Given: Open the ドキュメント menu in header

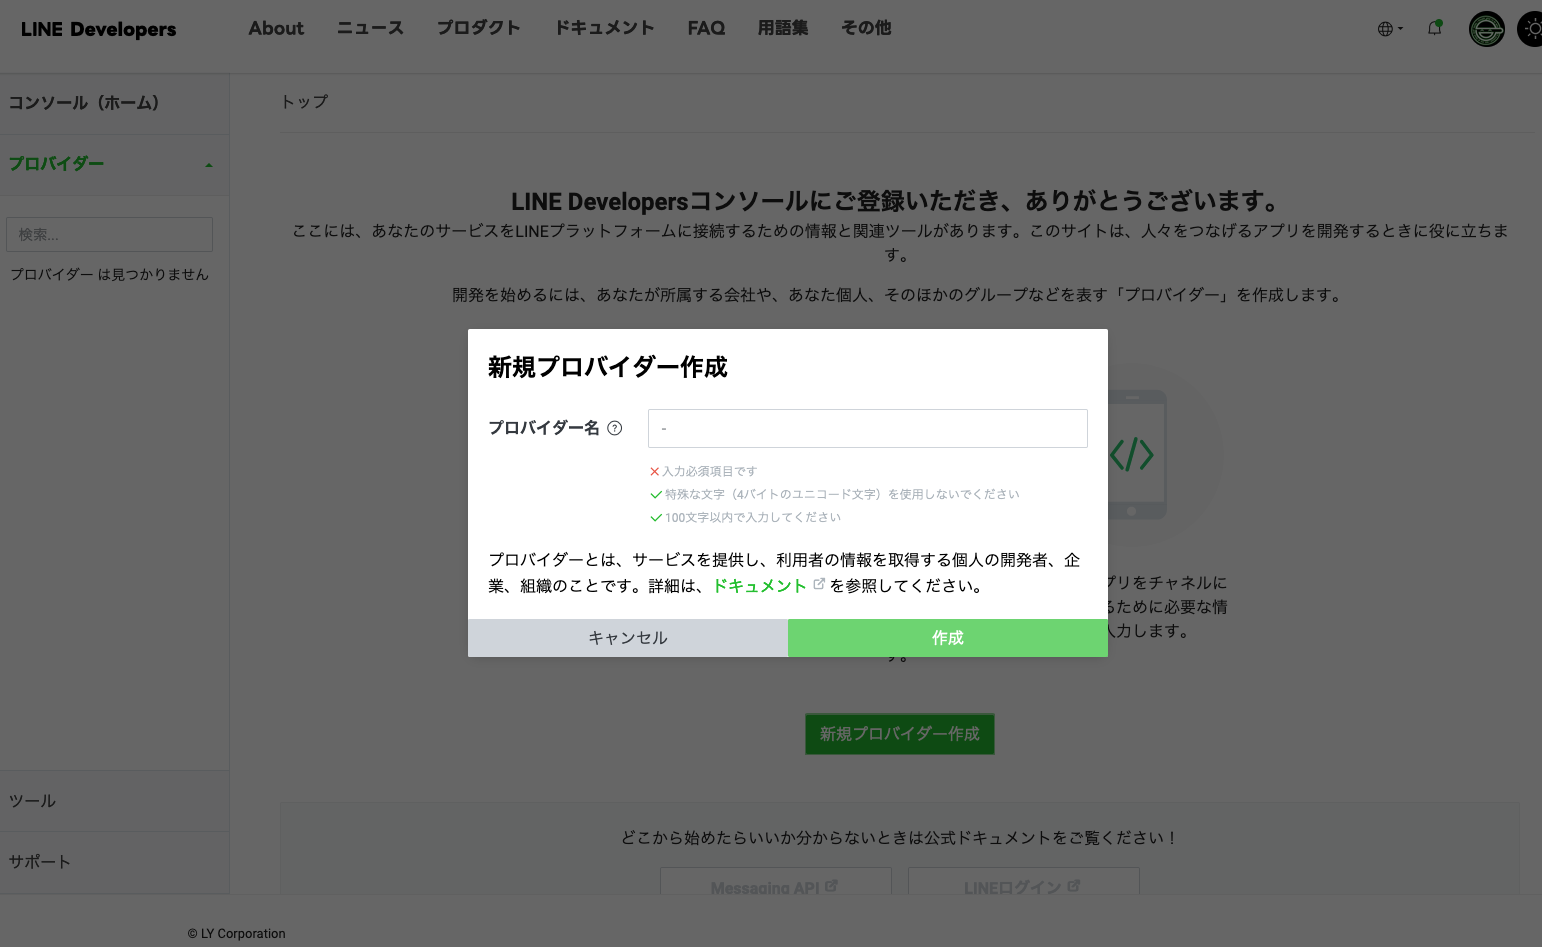Looking at the screenshot, I should tap(604, 28).
